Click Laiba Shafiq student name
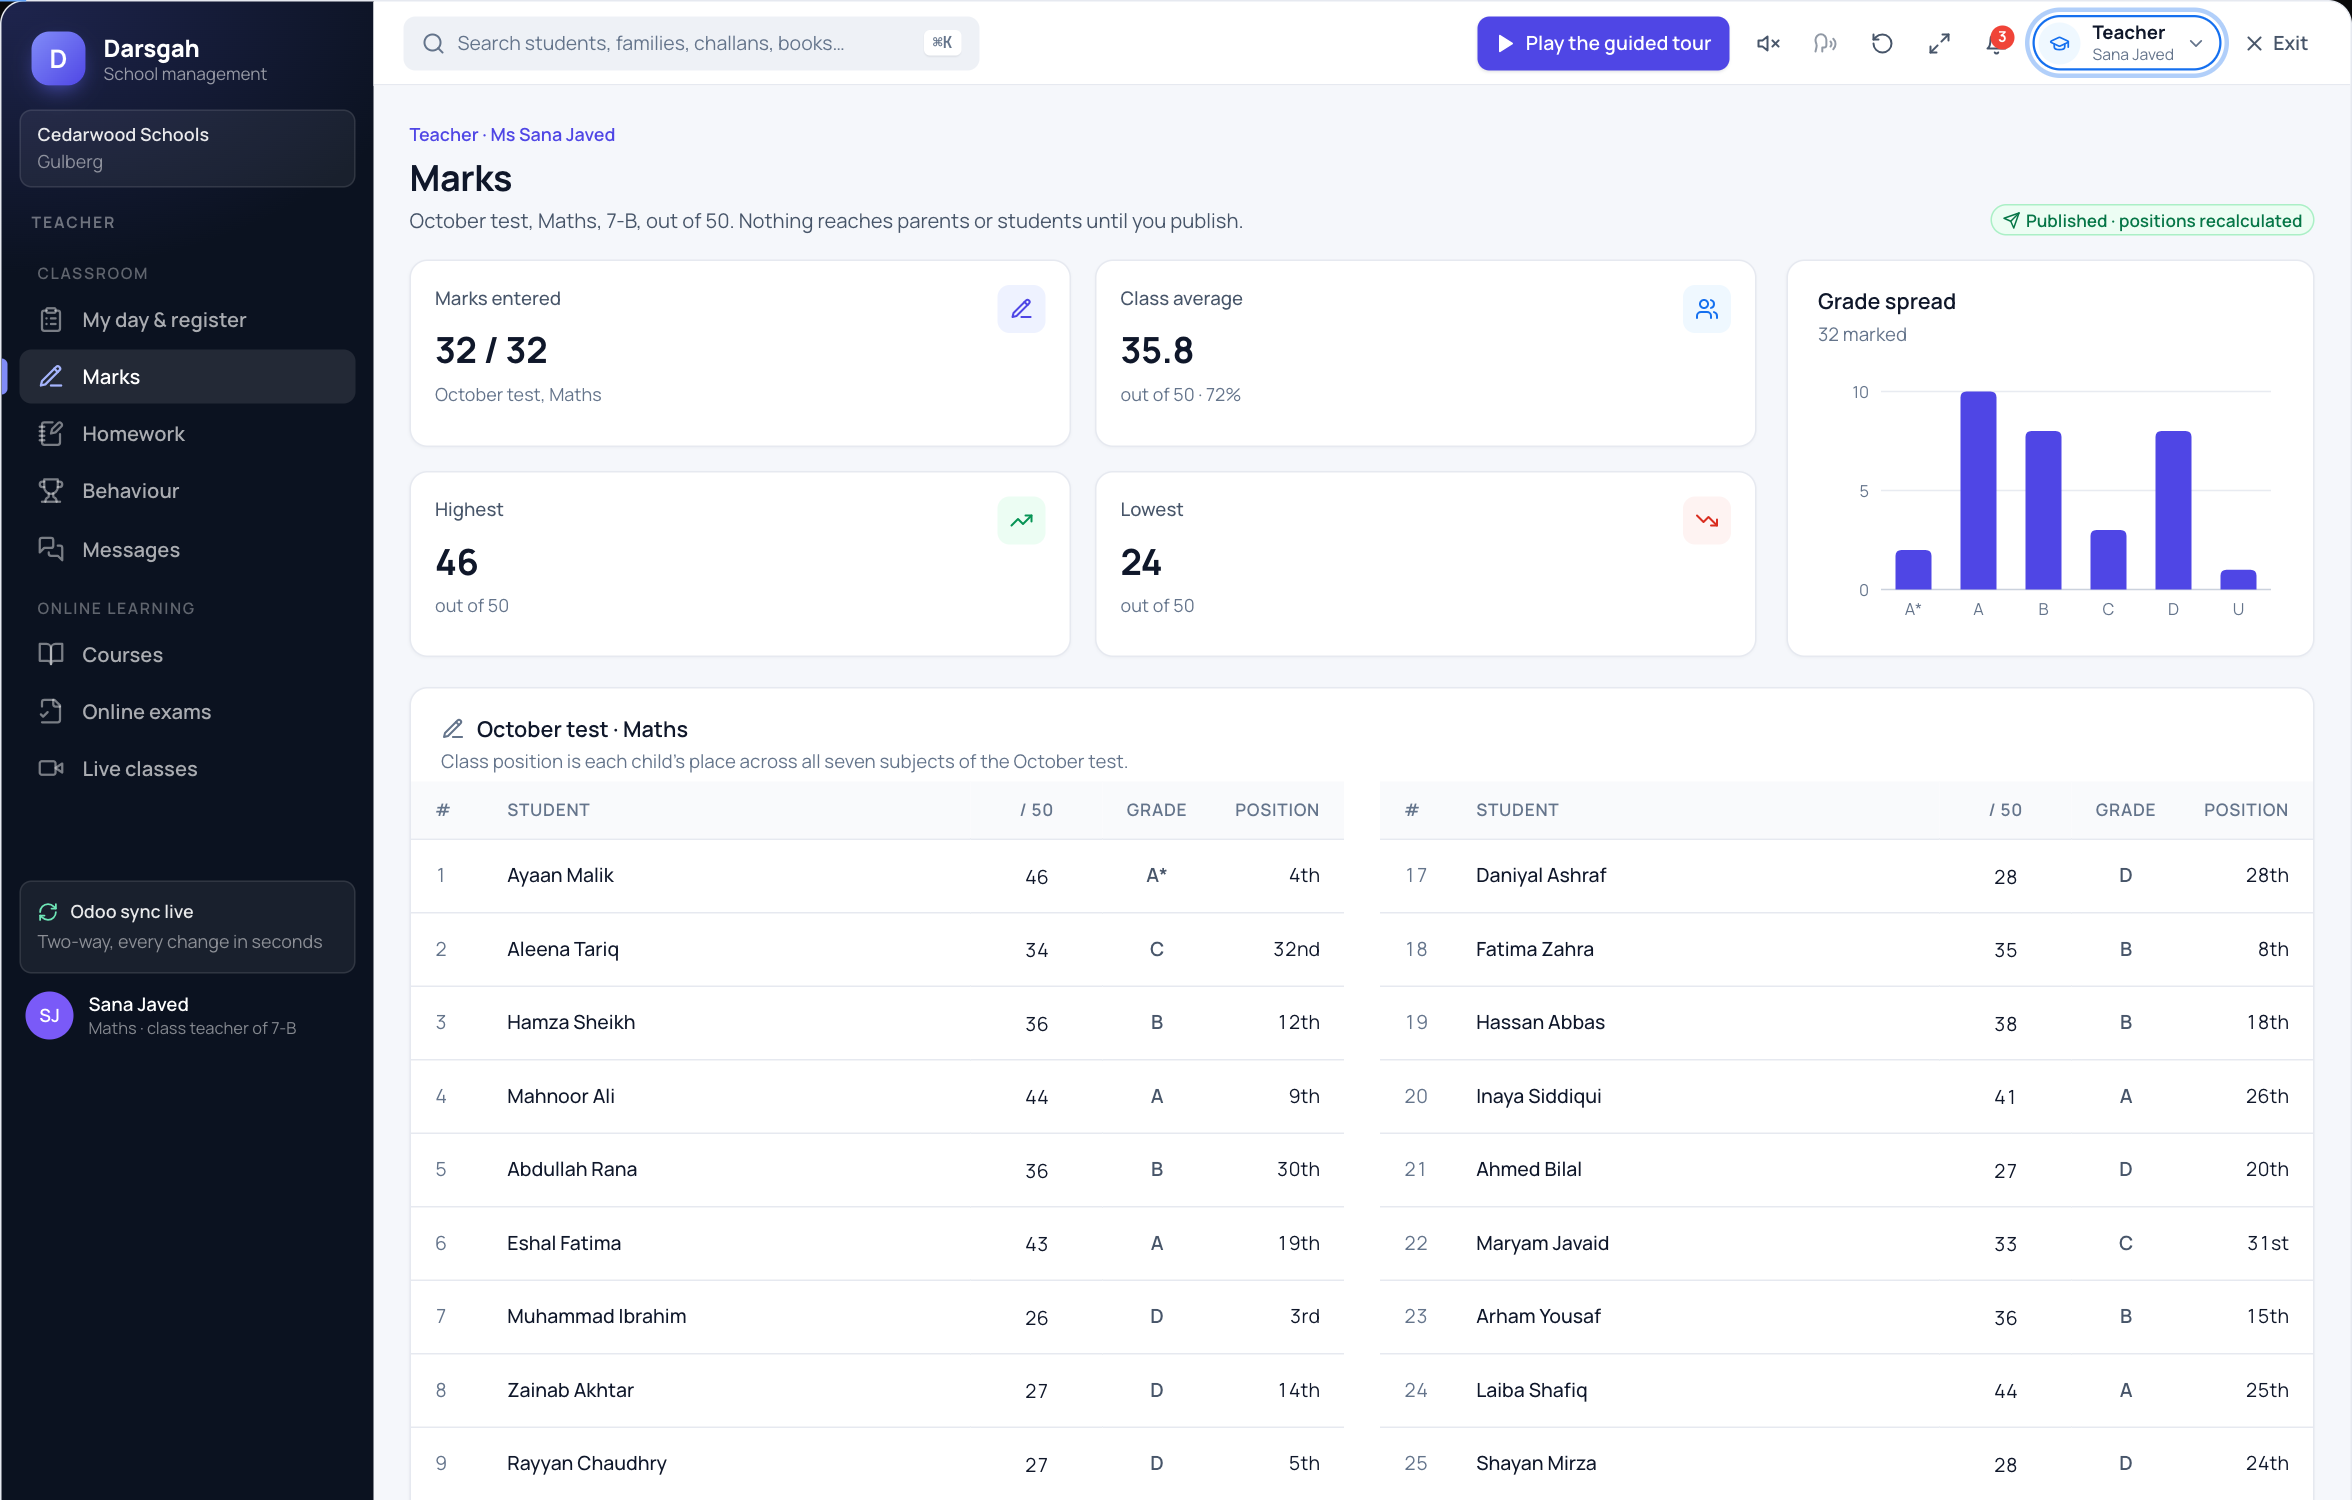2352x1500 pixels. tap(1531, 1391)
